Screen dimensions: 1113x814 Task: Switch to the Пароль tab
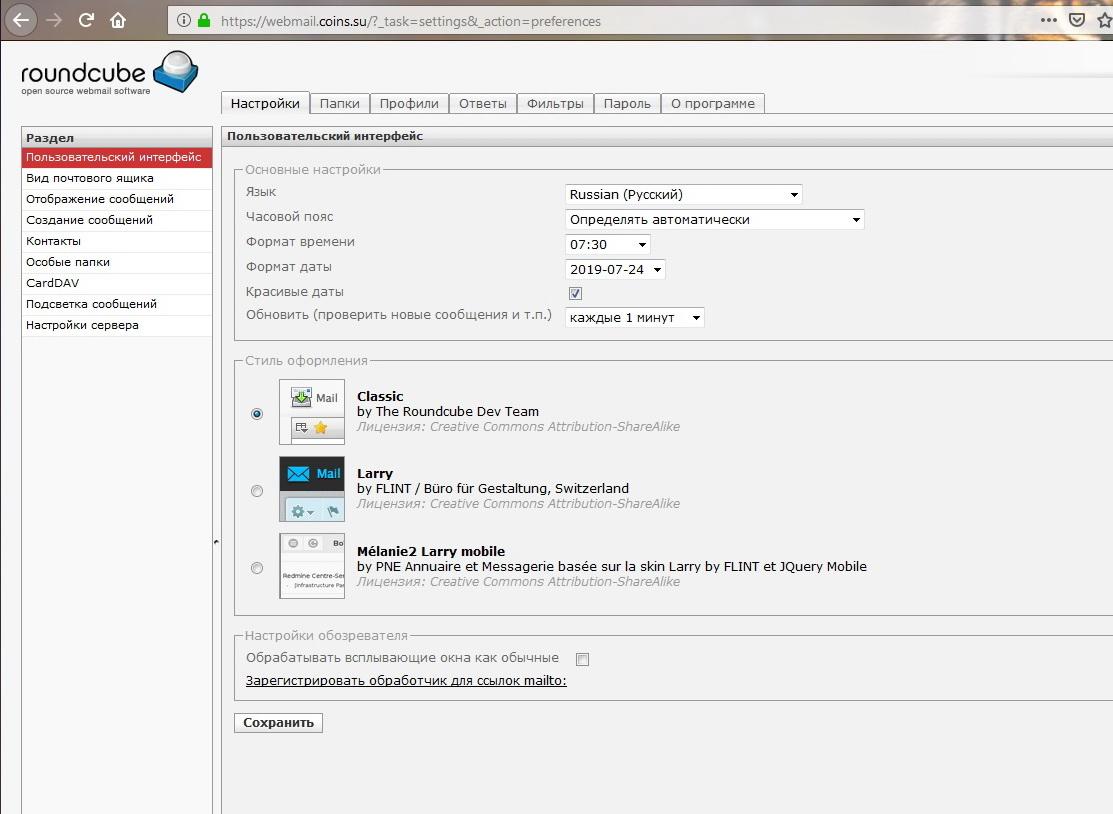pos(627,104)
